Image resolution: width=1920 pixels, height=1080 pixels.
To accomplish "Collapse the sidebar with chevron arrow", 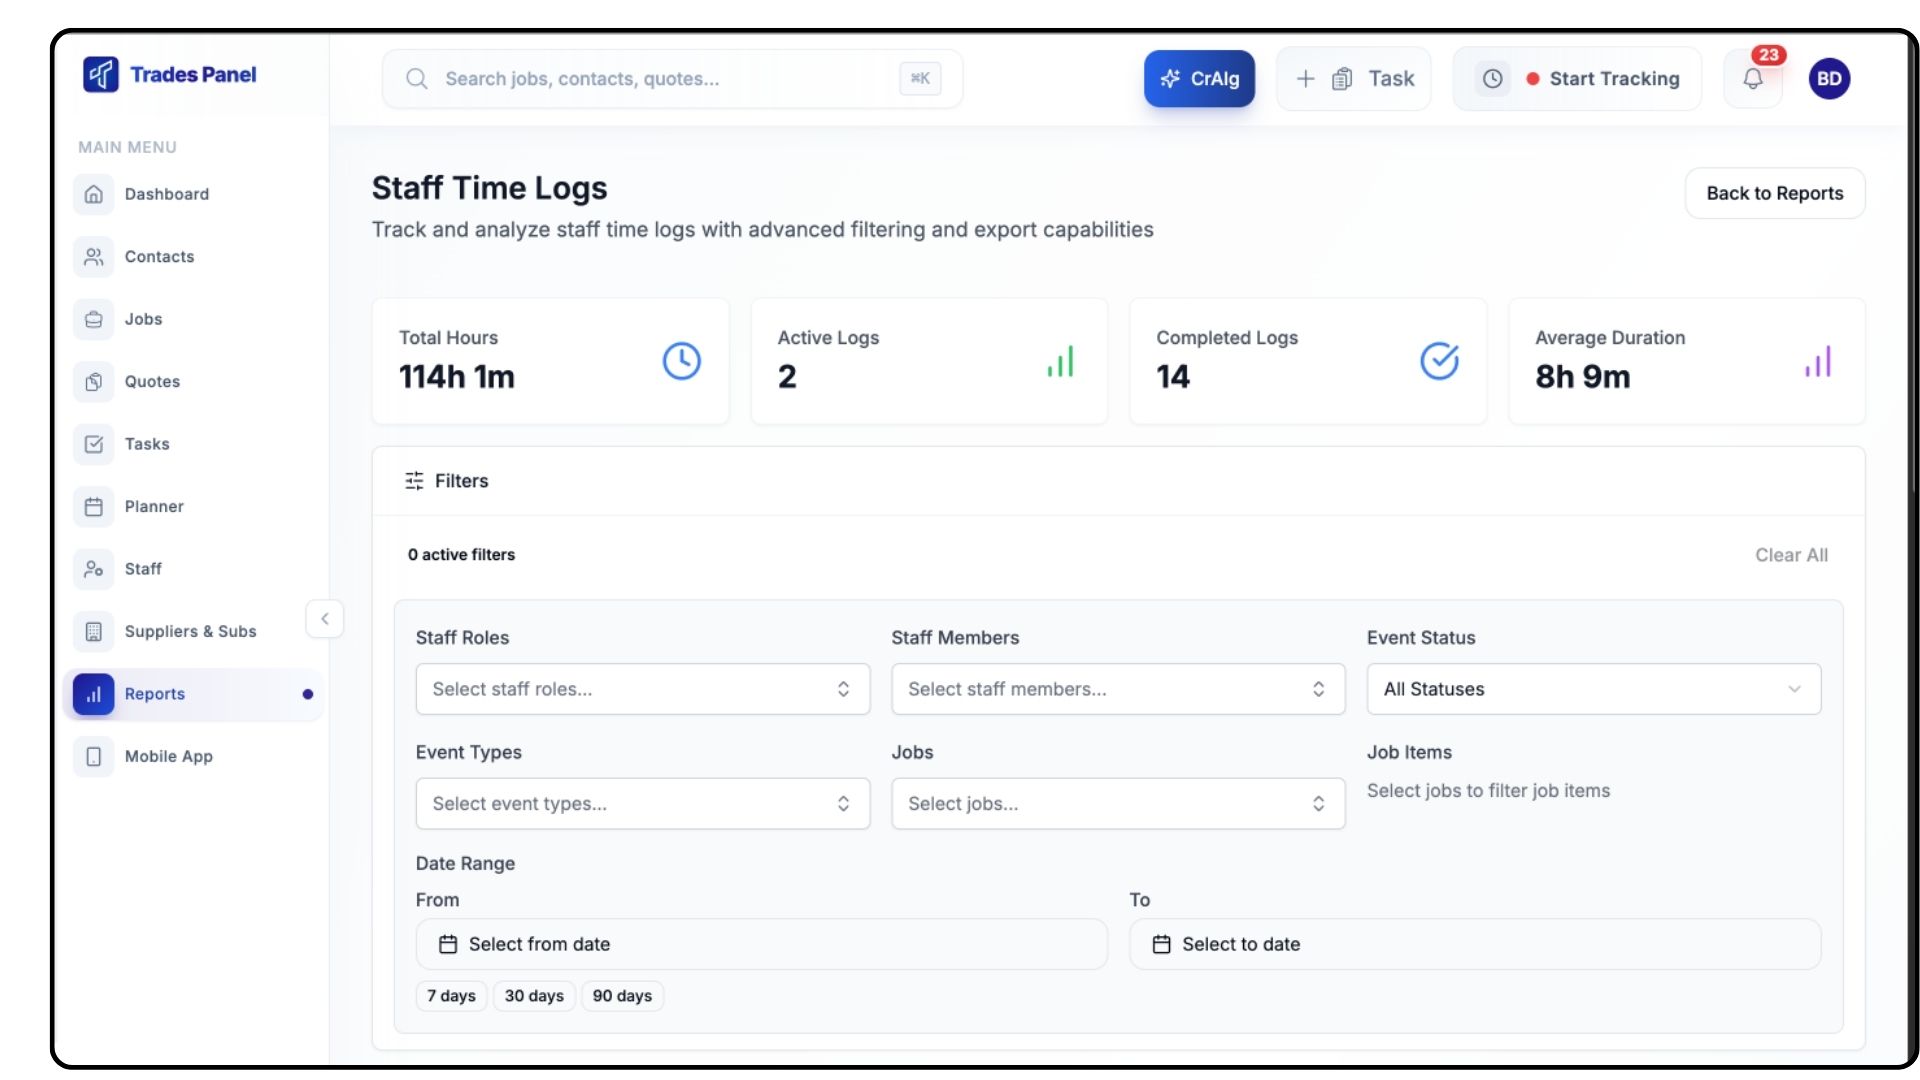I will tap(325, 619).
